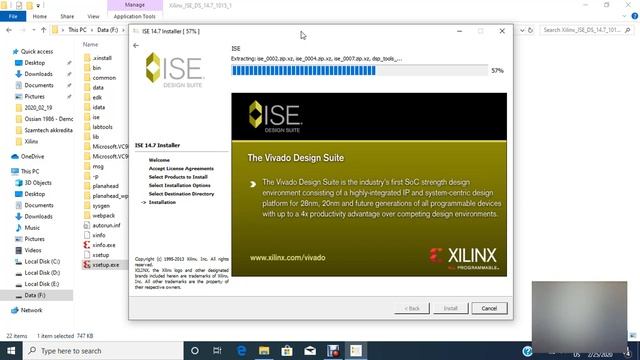Open the View ribbon tab

93,16
